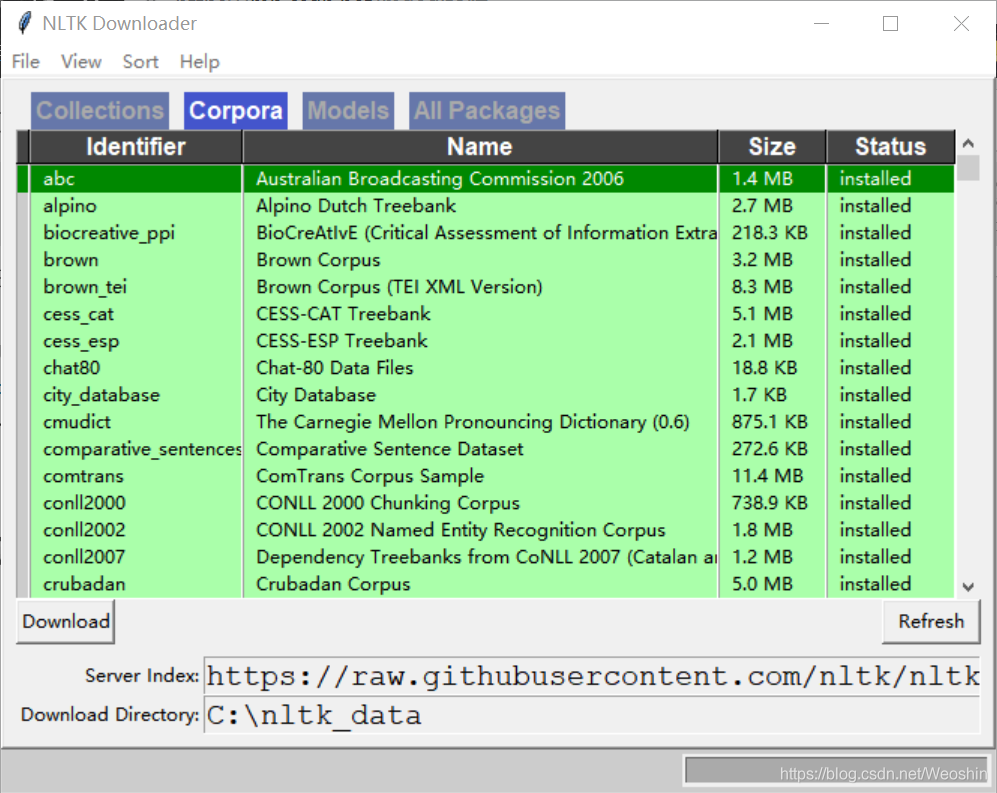997x793 pixels.
Task: Select the Corpora tab
Action: pos(236,111)
